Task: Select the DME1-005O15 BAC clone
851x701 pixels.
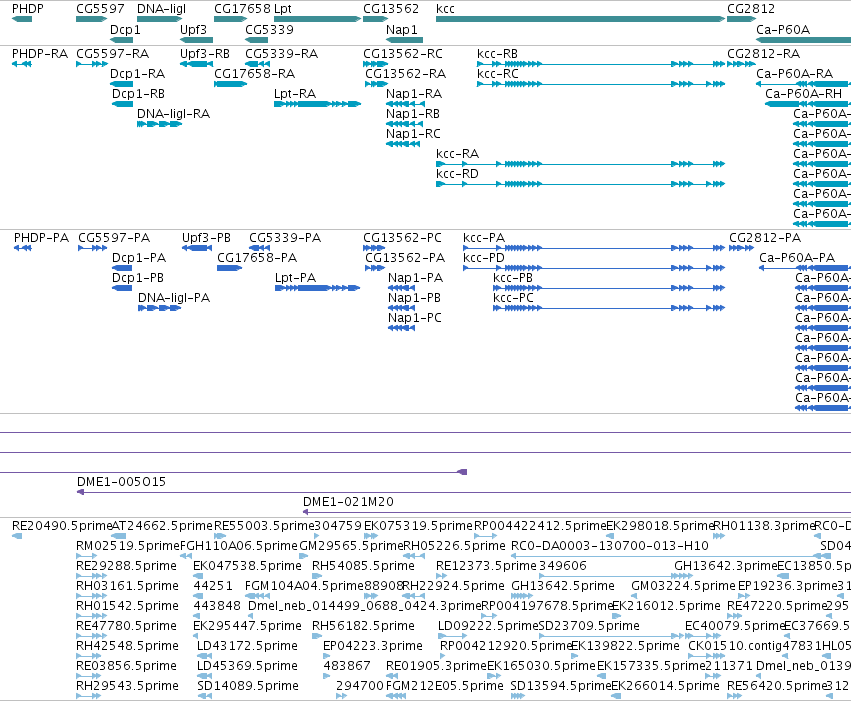Action: pos(464,492)
